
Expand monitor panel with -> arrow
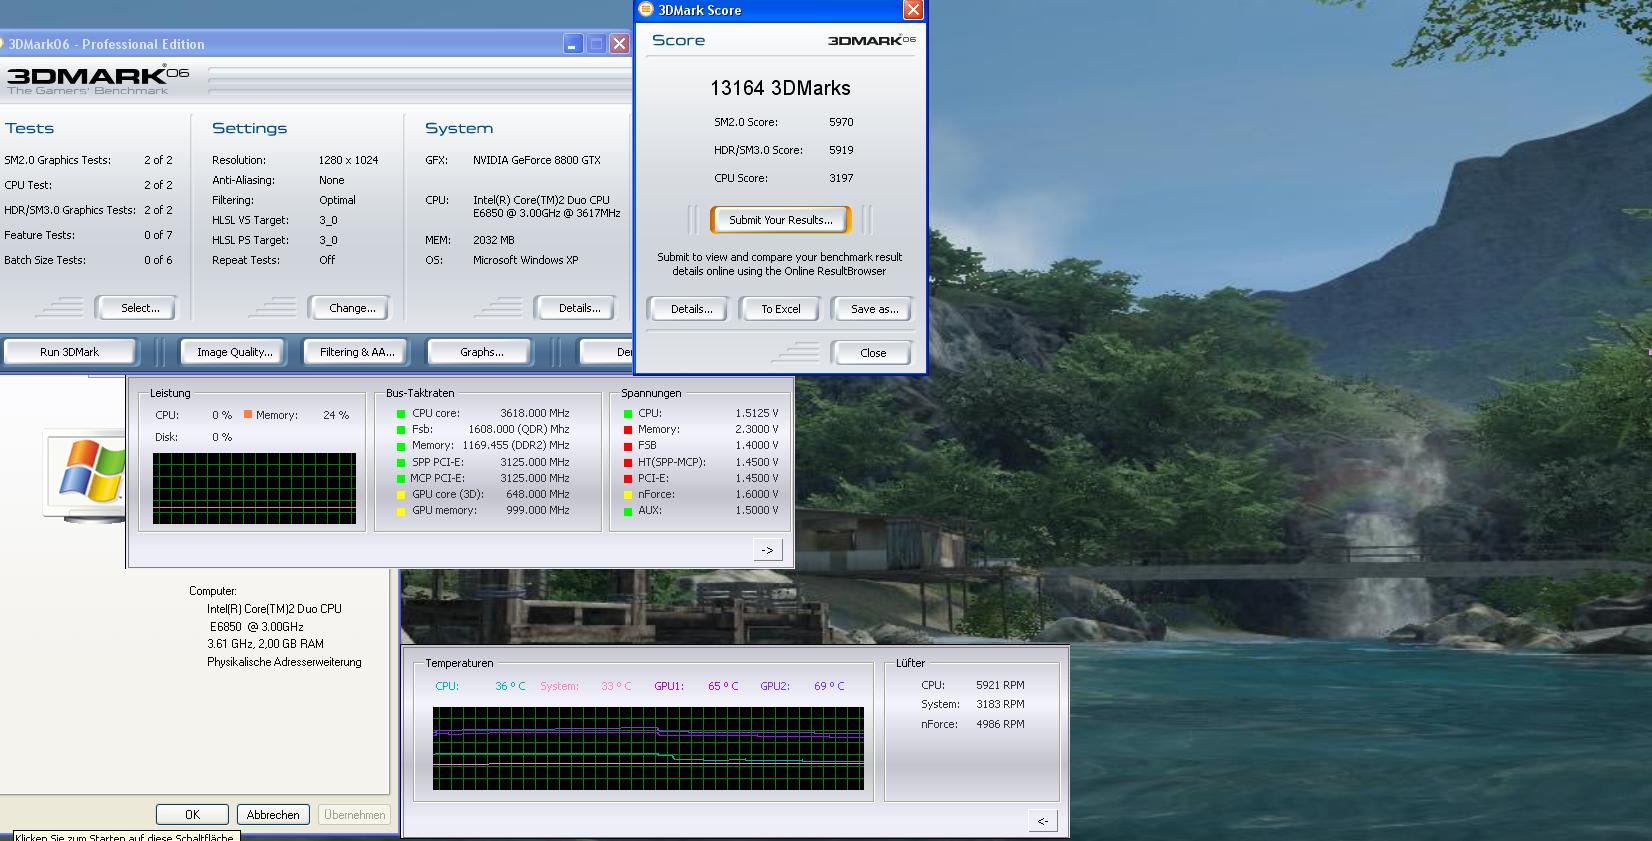coord(767,550)
